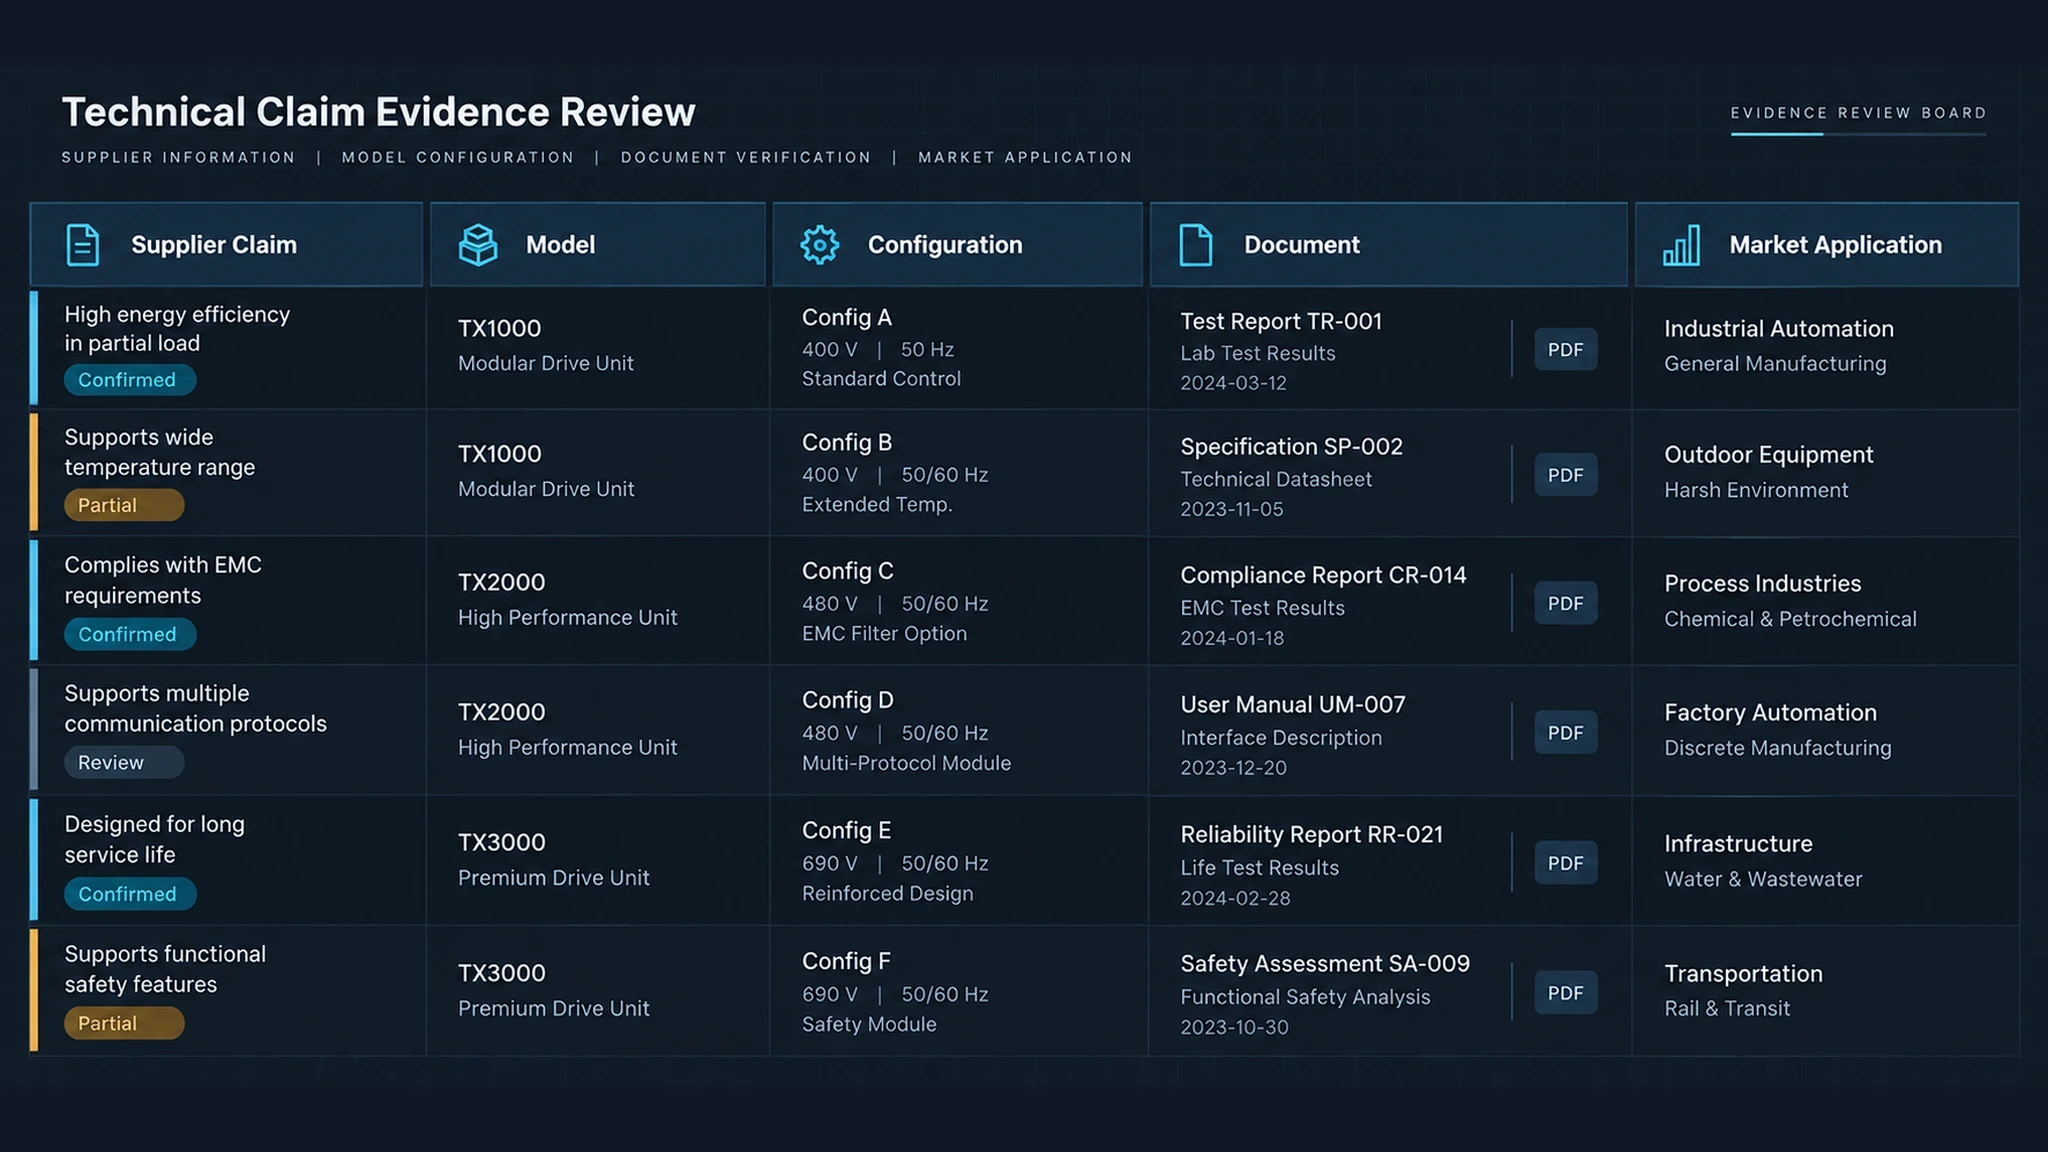
Task: Click the Document column header text
Action: click(x=1301, y=245)
